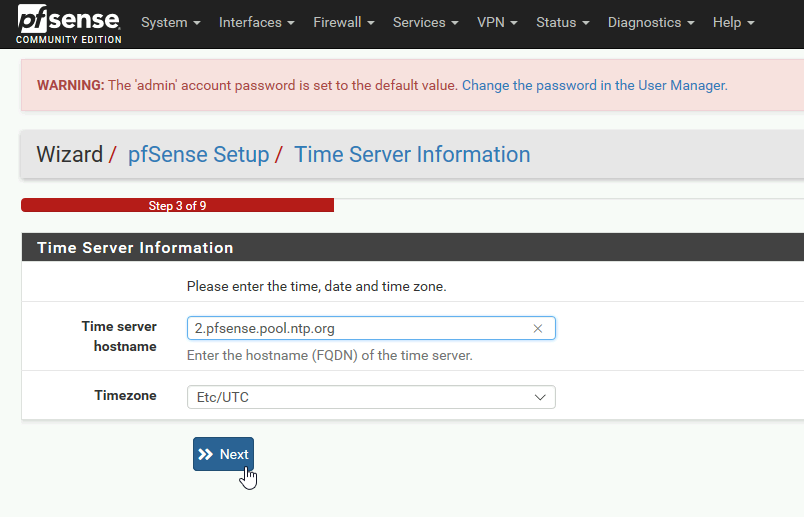Open the Timezone Etc/UTC dropdown

(371, 397)
